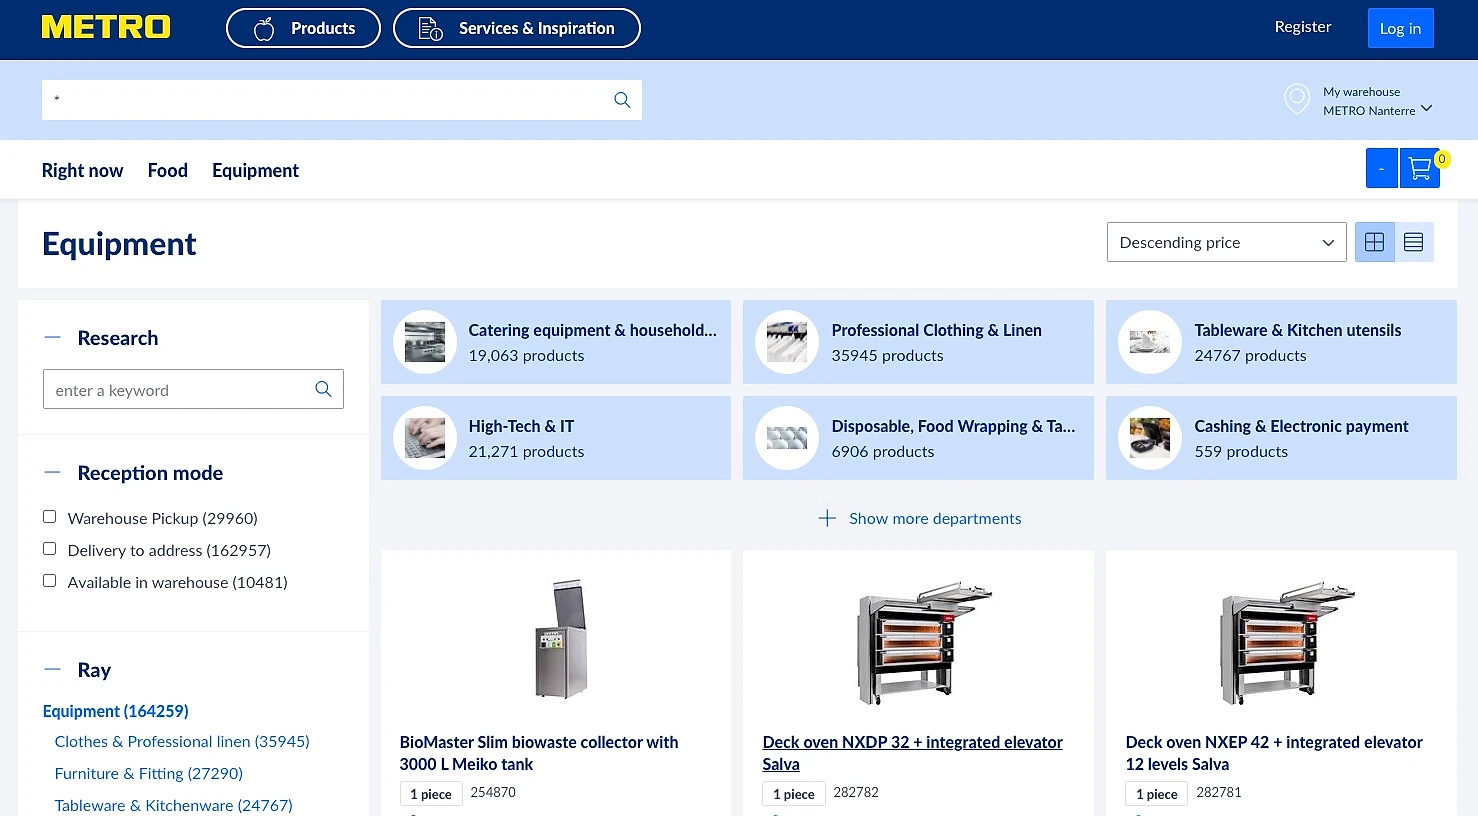Open Furniture & Fitting (27290) link

149,773
